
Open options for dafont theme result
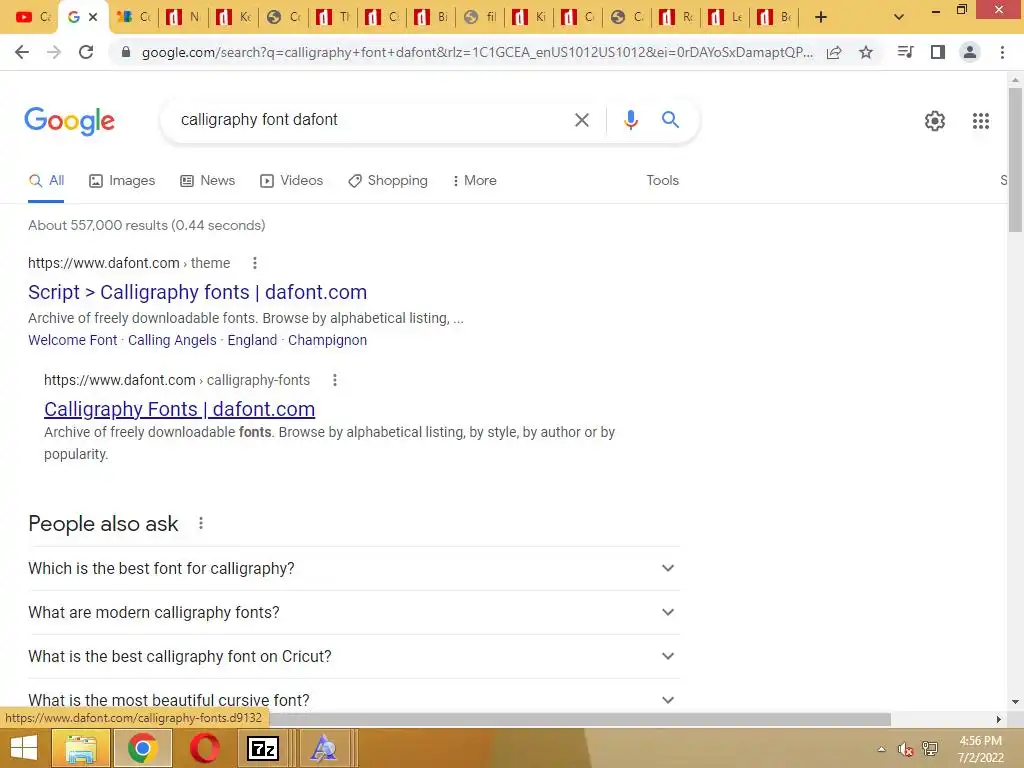[255, 263]
